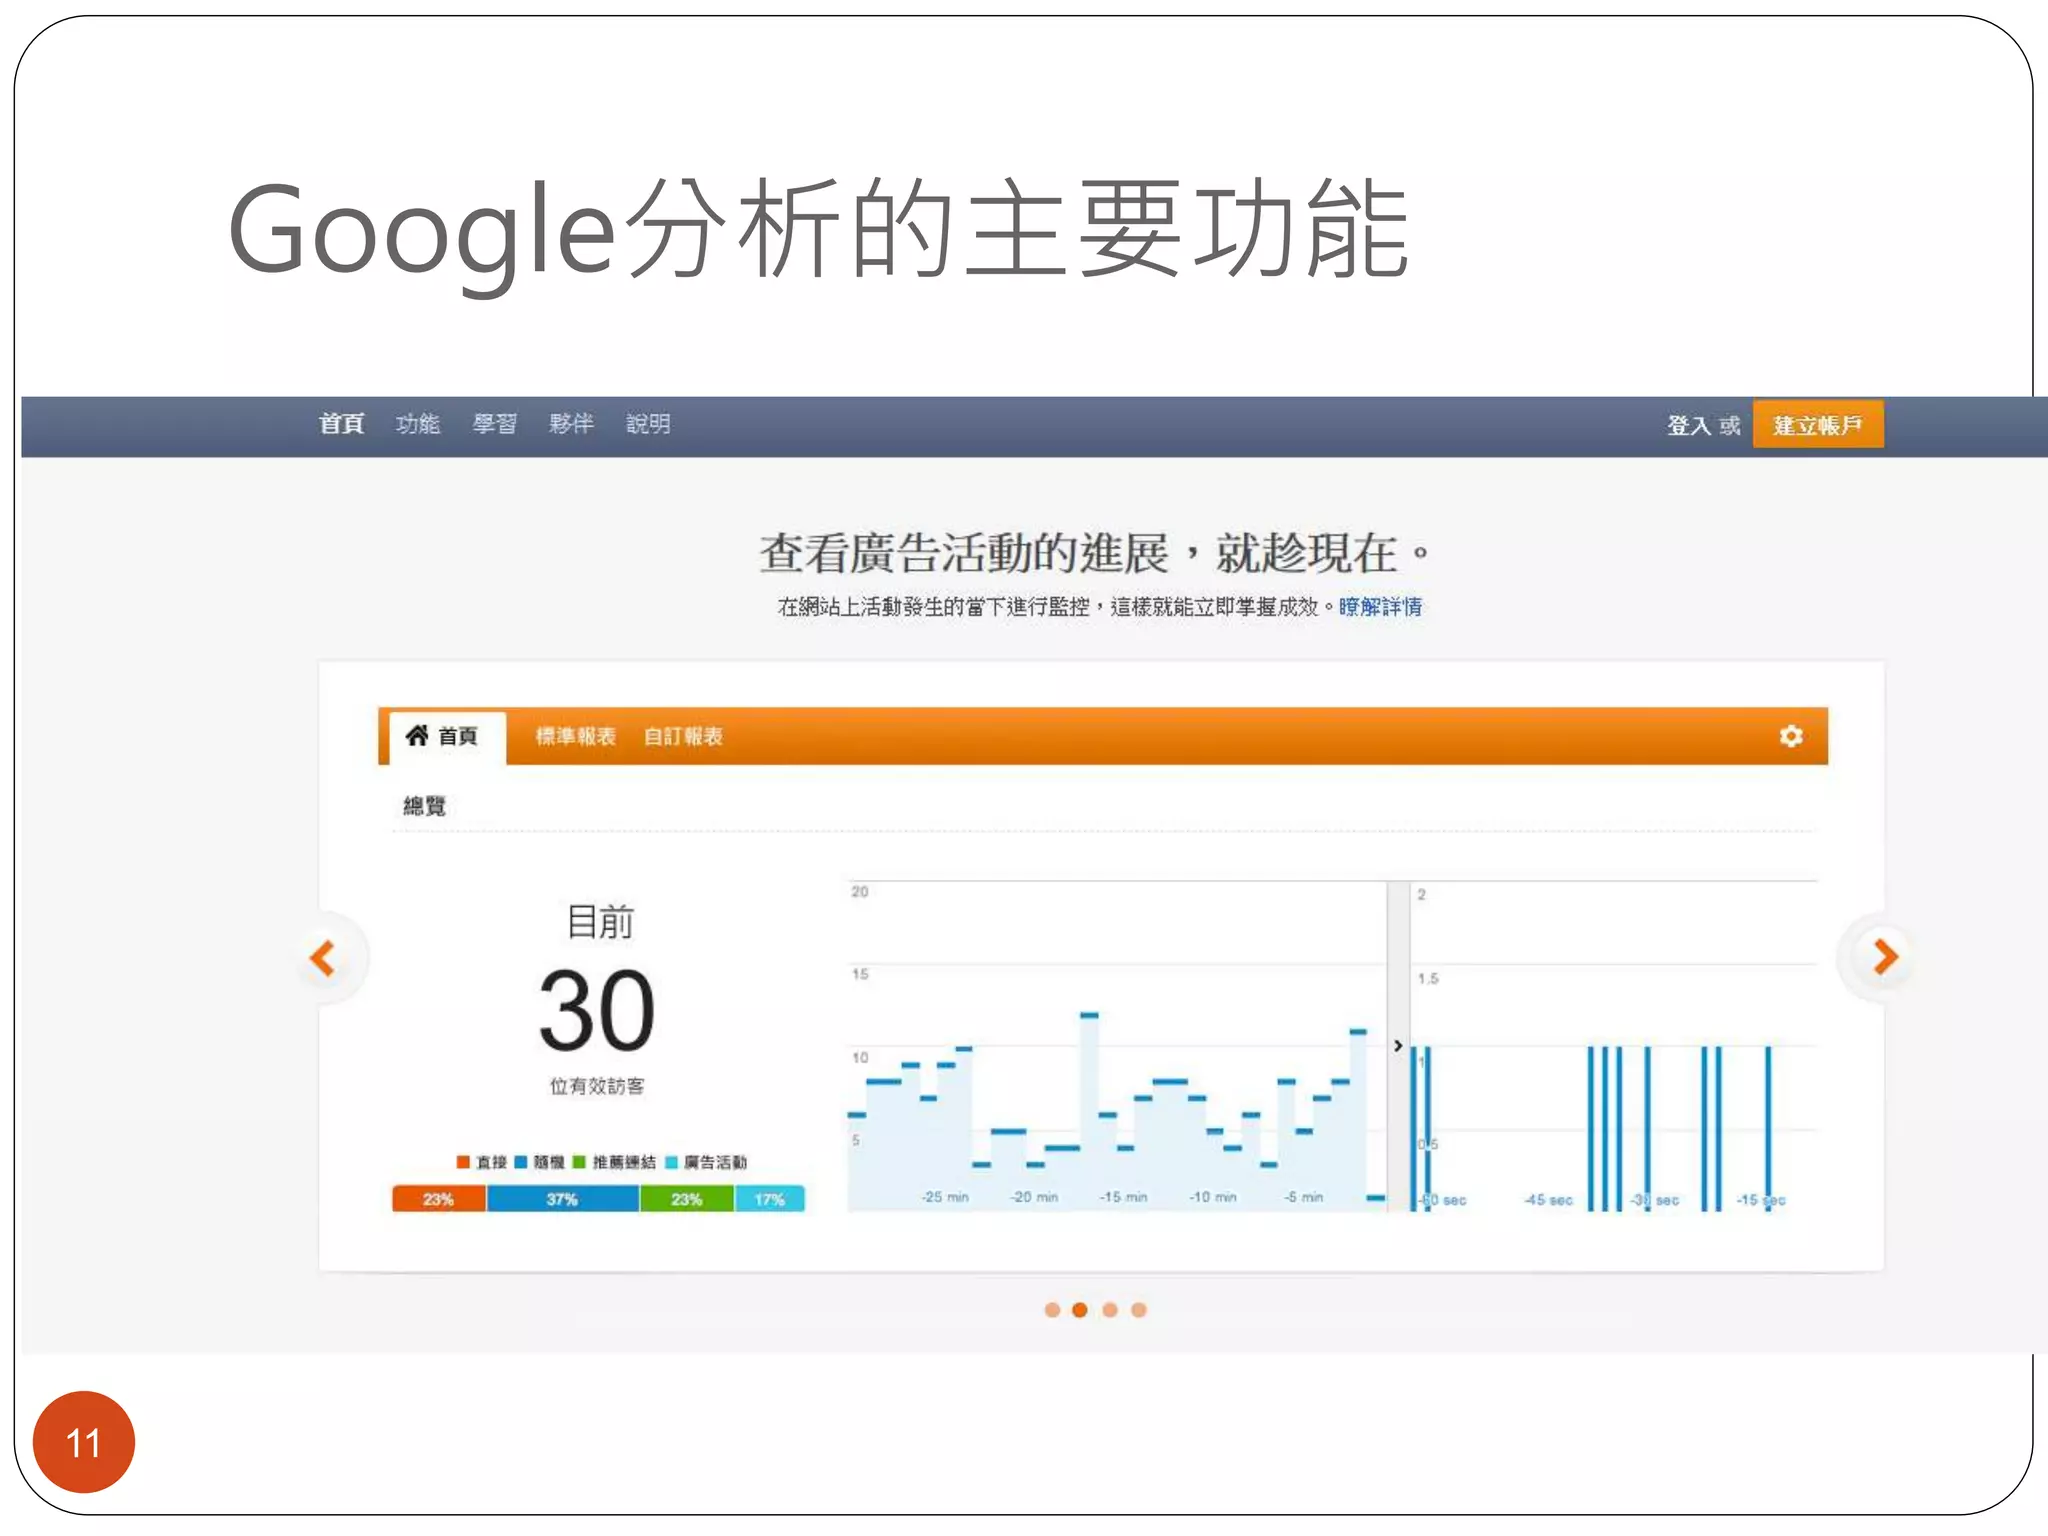Click the 直接 legend entry

point(482,1162)
